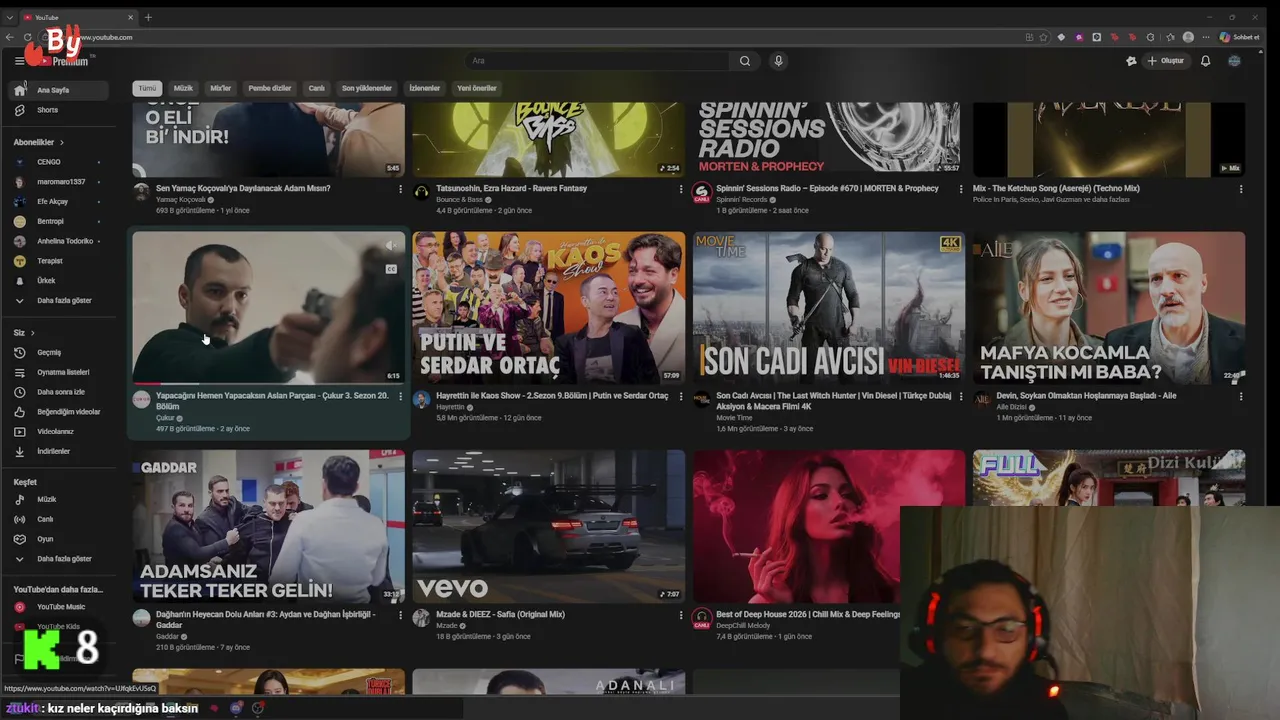The height and width of the screenshot is (720, 1280).
Task: Open the browser extensions puzzle icon
Action: tap(1150, 37)
